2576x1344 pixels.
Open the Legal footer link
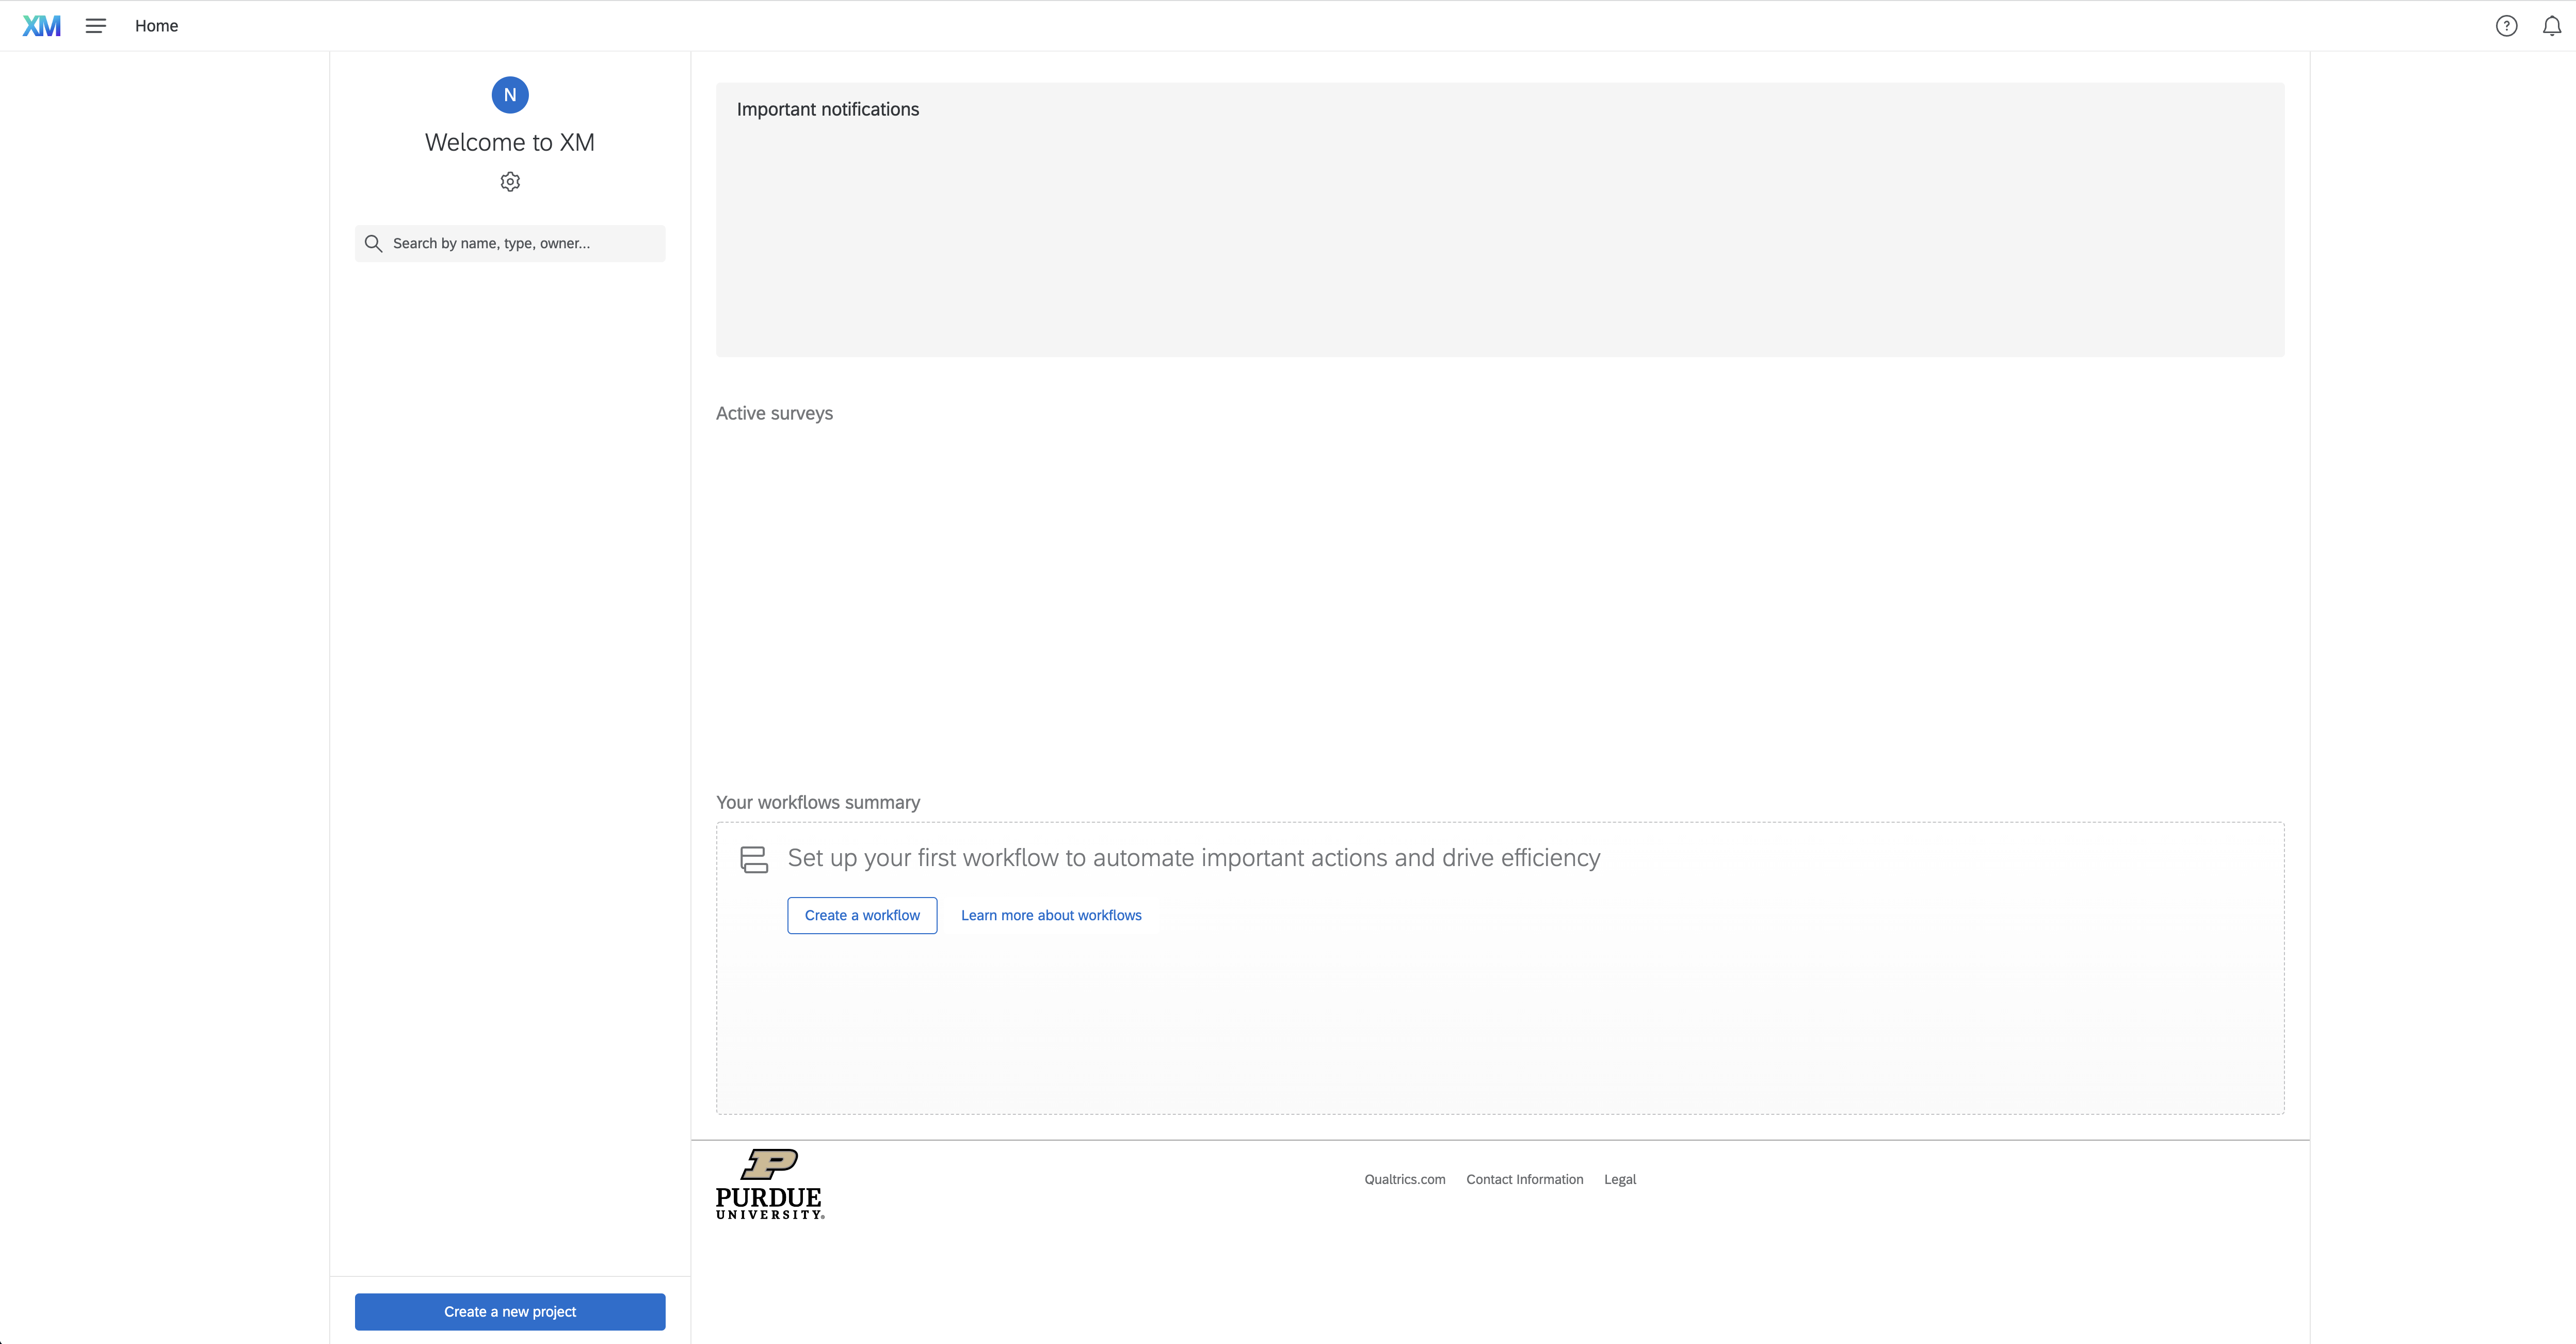[1619, 1179]
